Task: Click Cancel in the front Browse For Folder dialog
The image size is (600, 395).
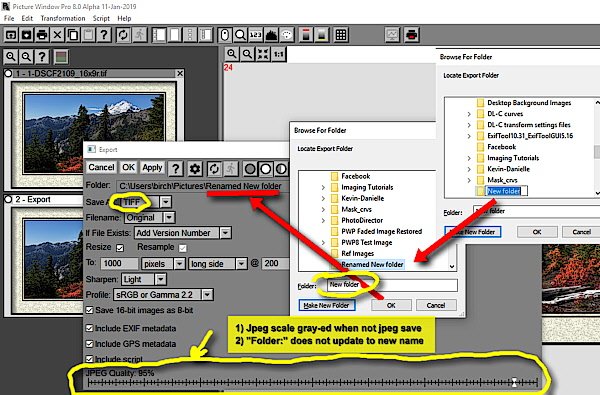Action: tap(436, 305)
